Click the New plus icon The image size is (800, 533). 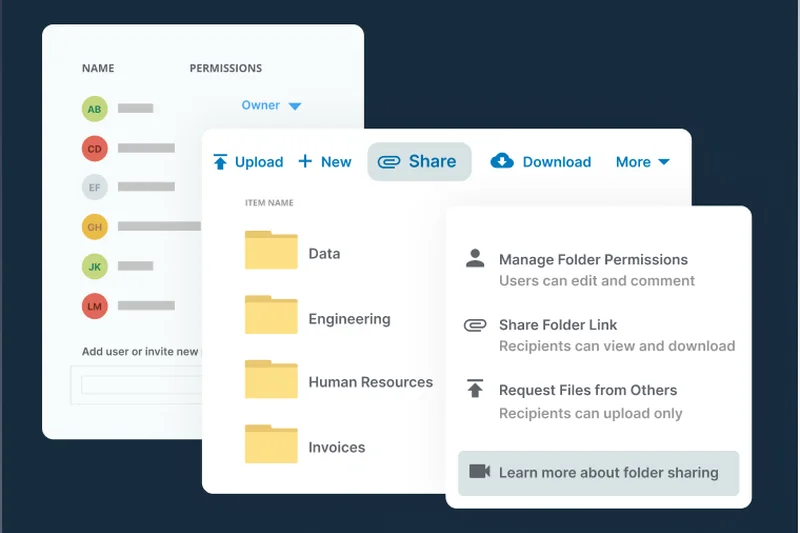305,162
